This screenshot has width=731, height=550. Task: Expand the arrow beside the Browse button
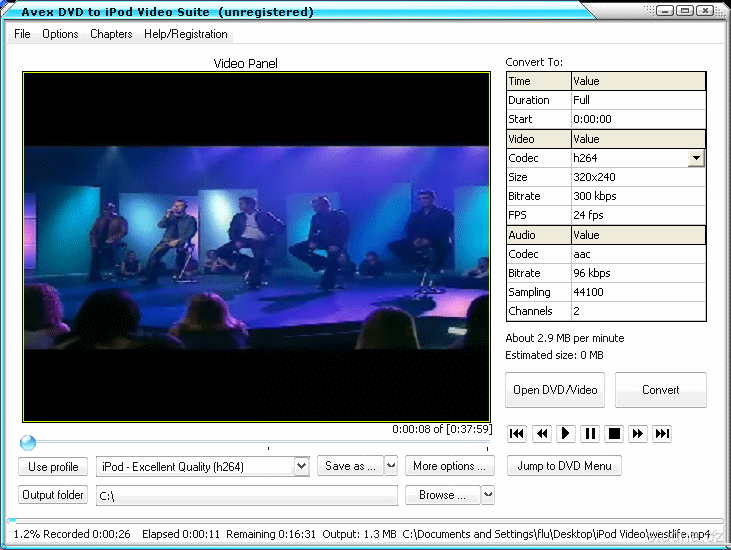(x=488, y=495)
